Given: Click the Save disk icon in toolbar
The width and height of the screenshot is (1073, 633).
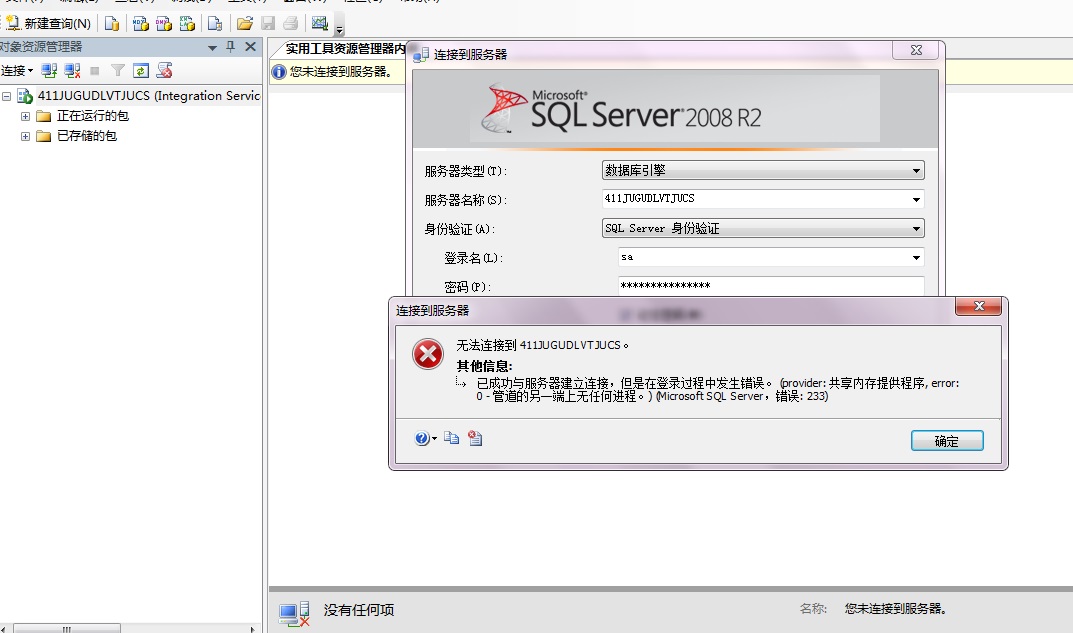Looking at the screenshot, I should click(x=268, y=23).
